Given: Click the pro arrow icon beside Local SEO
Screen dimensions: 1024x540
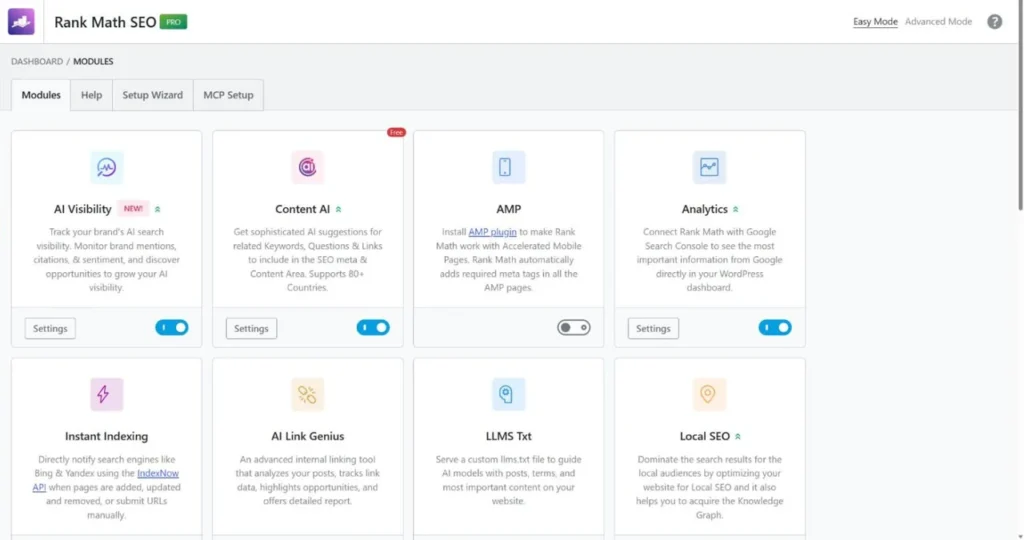Looking at the screenshot, I should coord(738,436).
